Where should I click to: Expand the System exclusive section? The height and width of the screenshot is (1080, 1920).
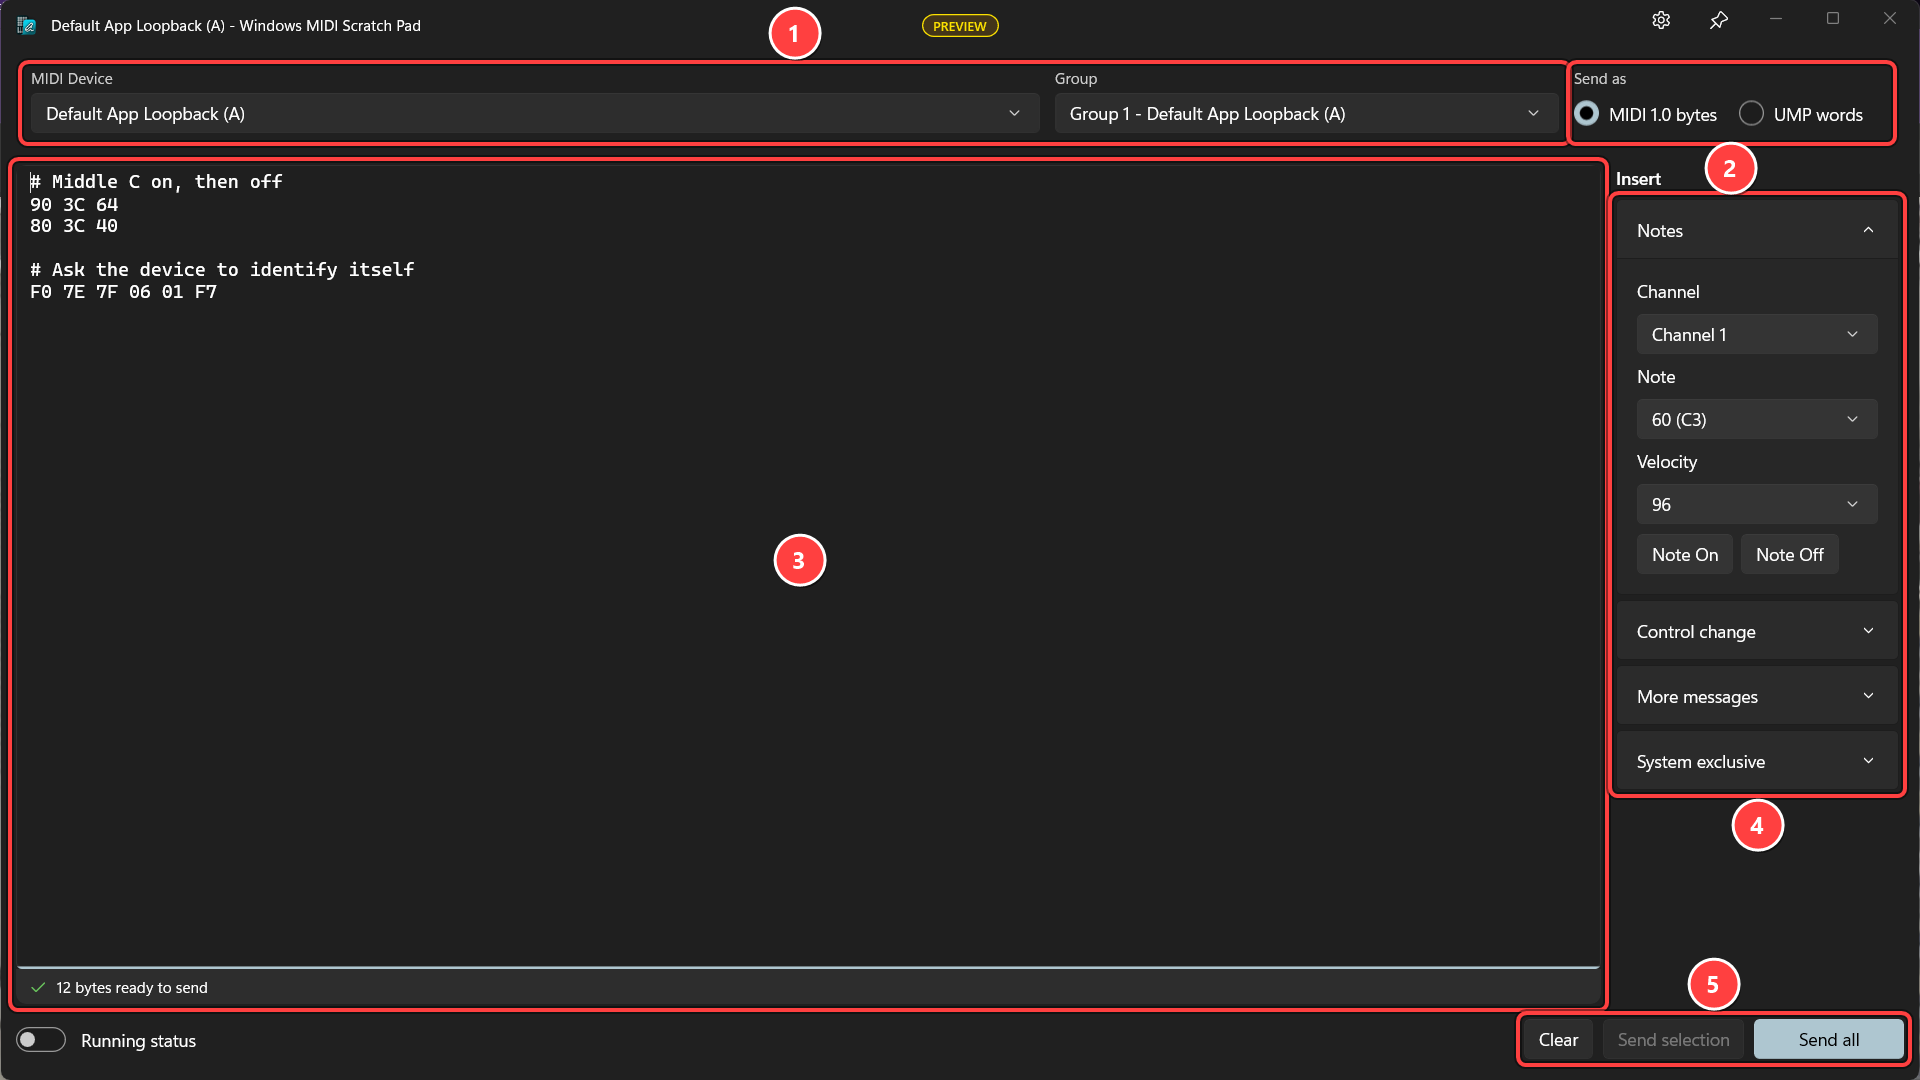tap(1757, 762)
